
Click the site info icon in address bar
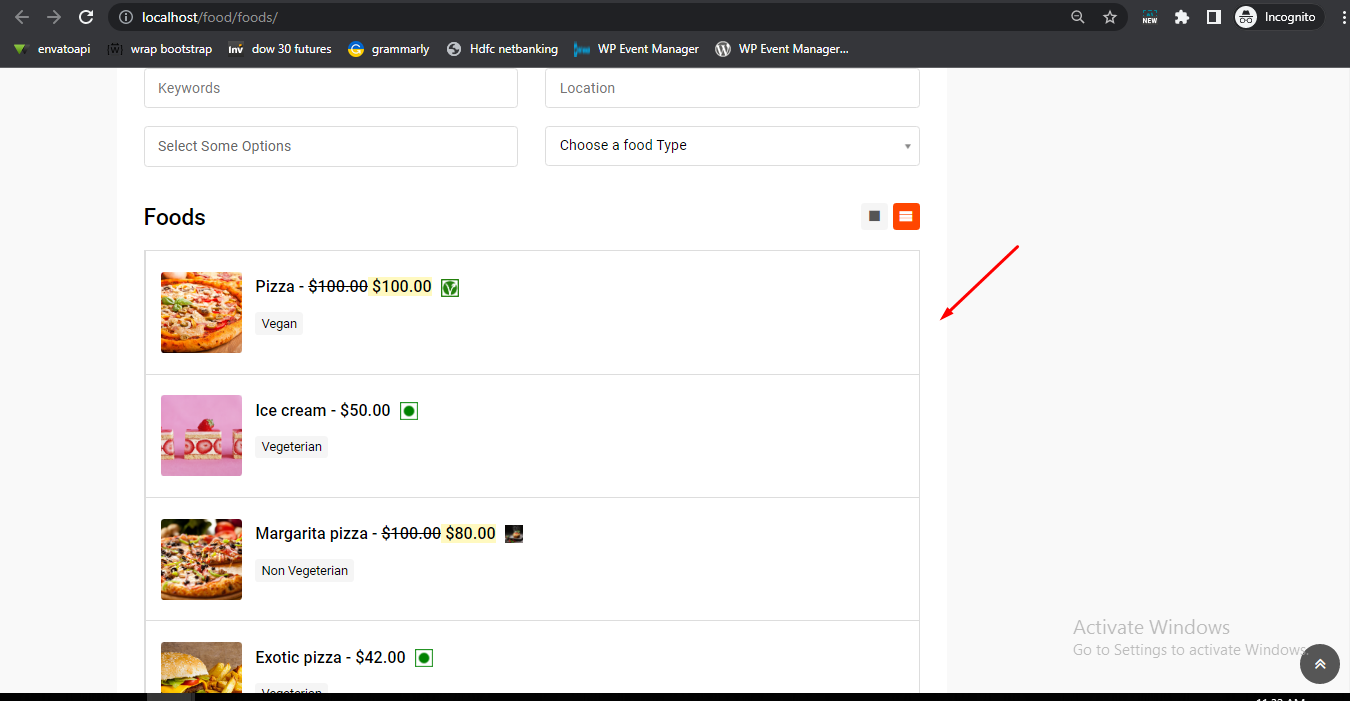point(125,17)
